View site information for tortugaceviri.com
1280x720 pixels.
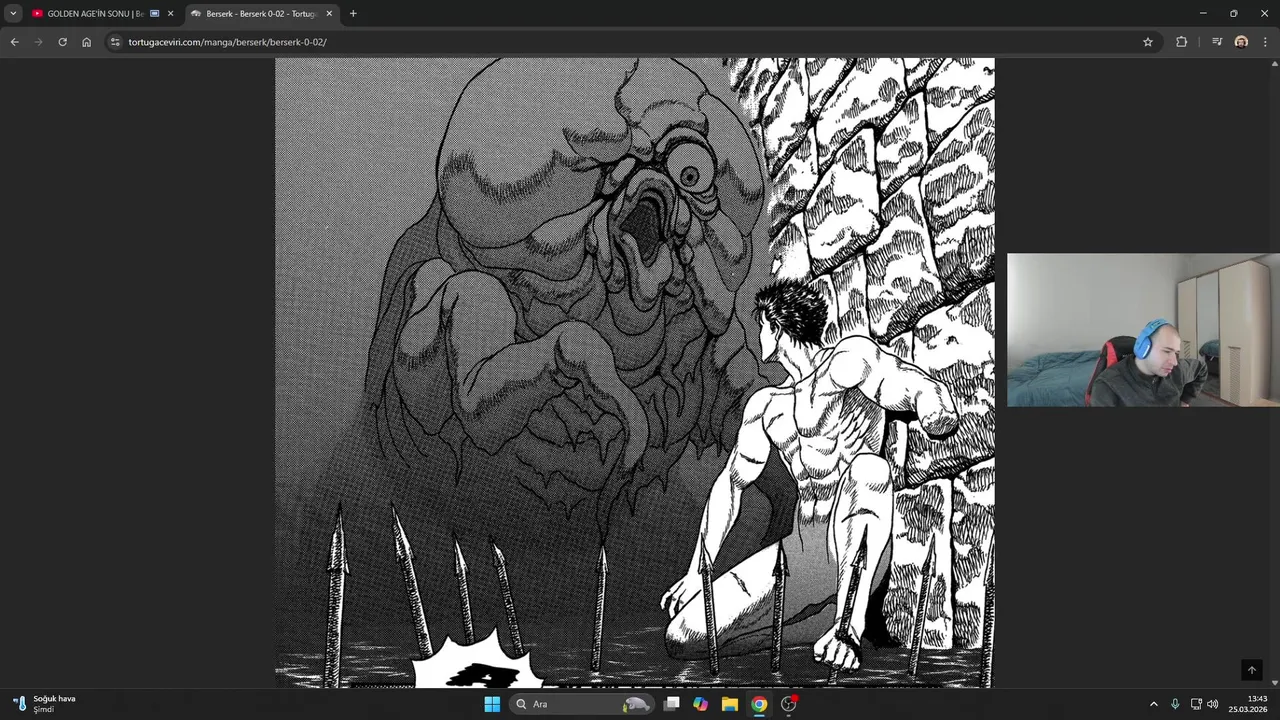(115, 42)
